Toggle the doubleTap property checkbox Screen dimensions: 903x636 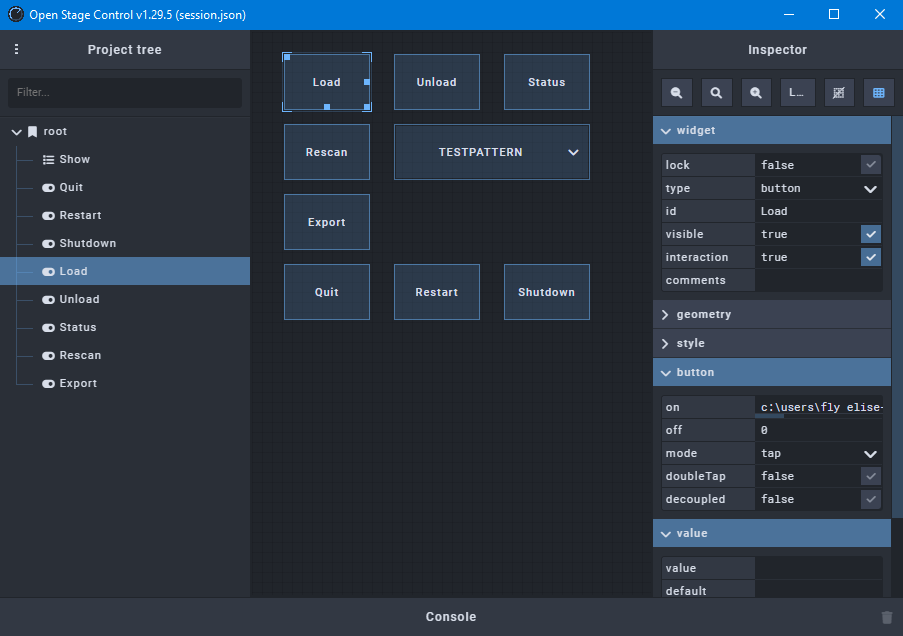(871, 476)
